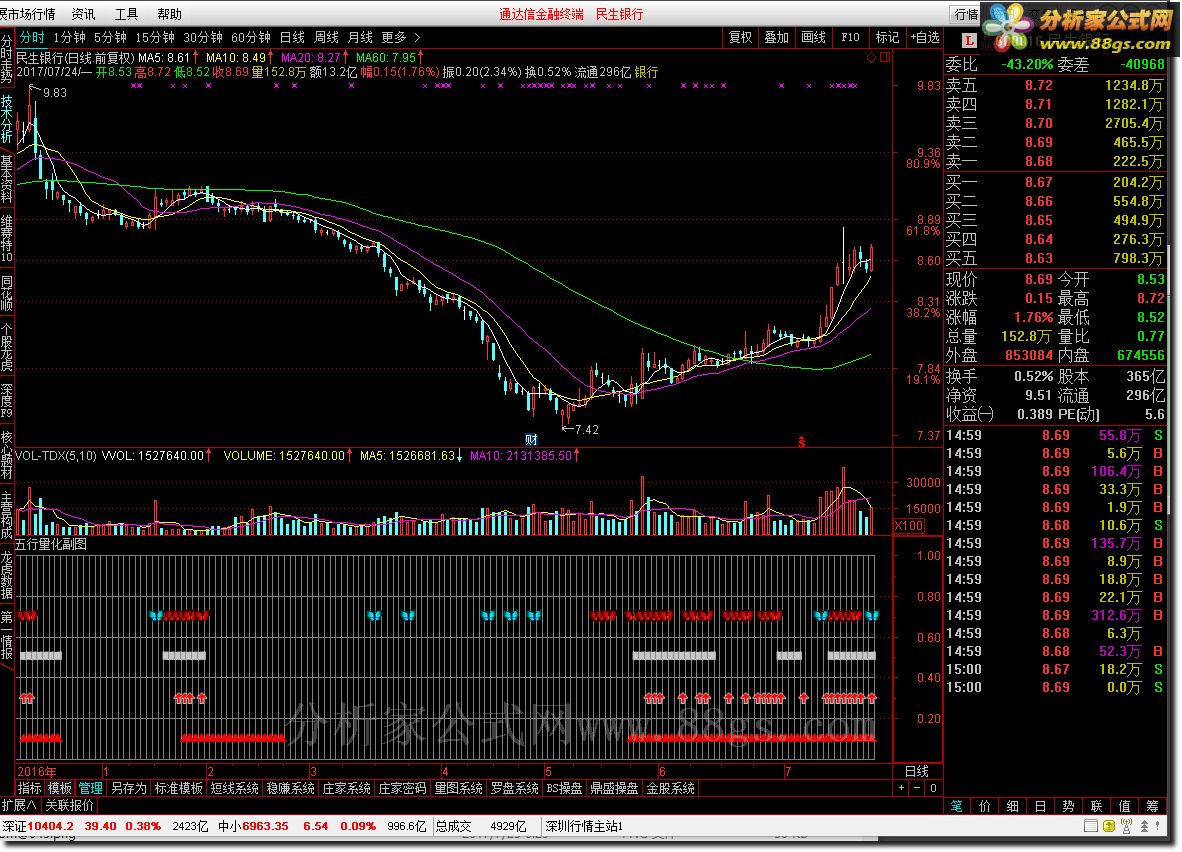This screenshot has height=852, width=1182.
Task: Click the X100 volume scale label
Action: (909, 526)
